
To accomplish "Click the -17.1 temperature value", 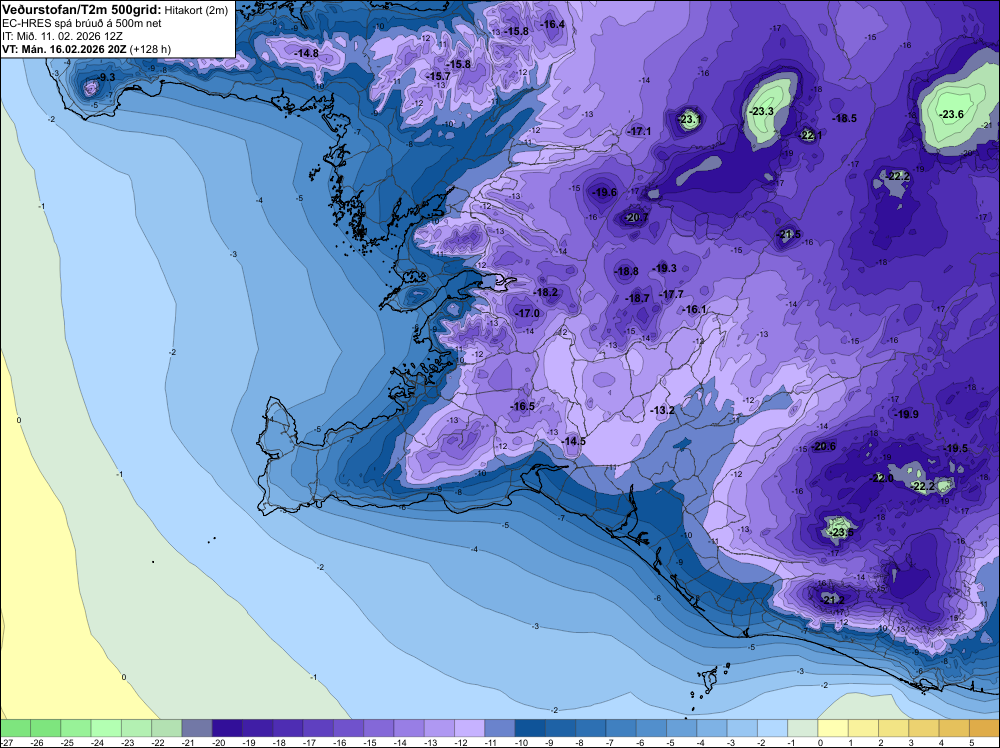I will pyautogui.click(x=639, y=131).
